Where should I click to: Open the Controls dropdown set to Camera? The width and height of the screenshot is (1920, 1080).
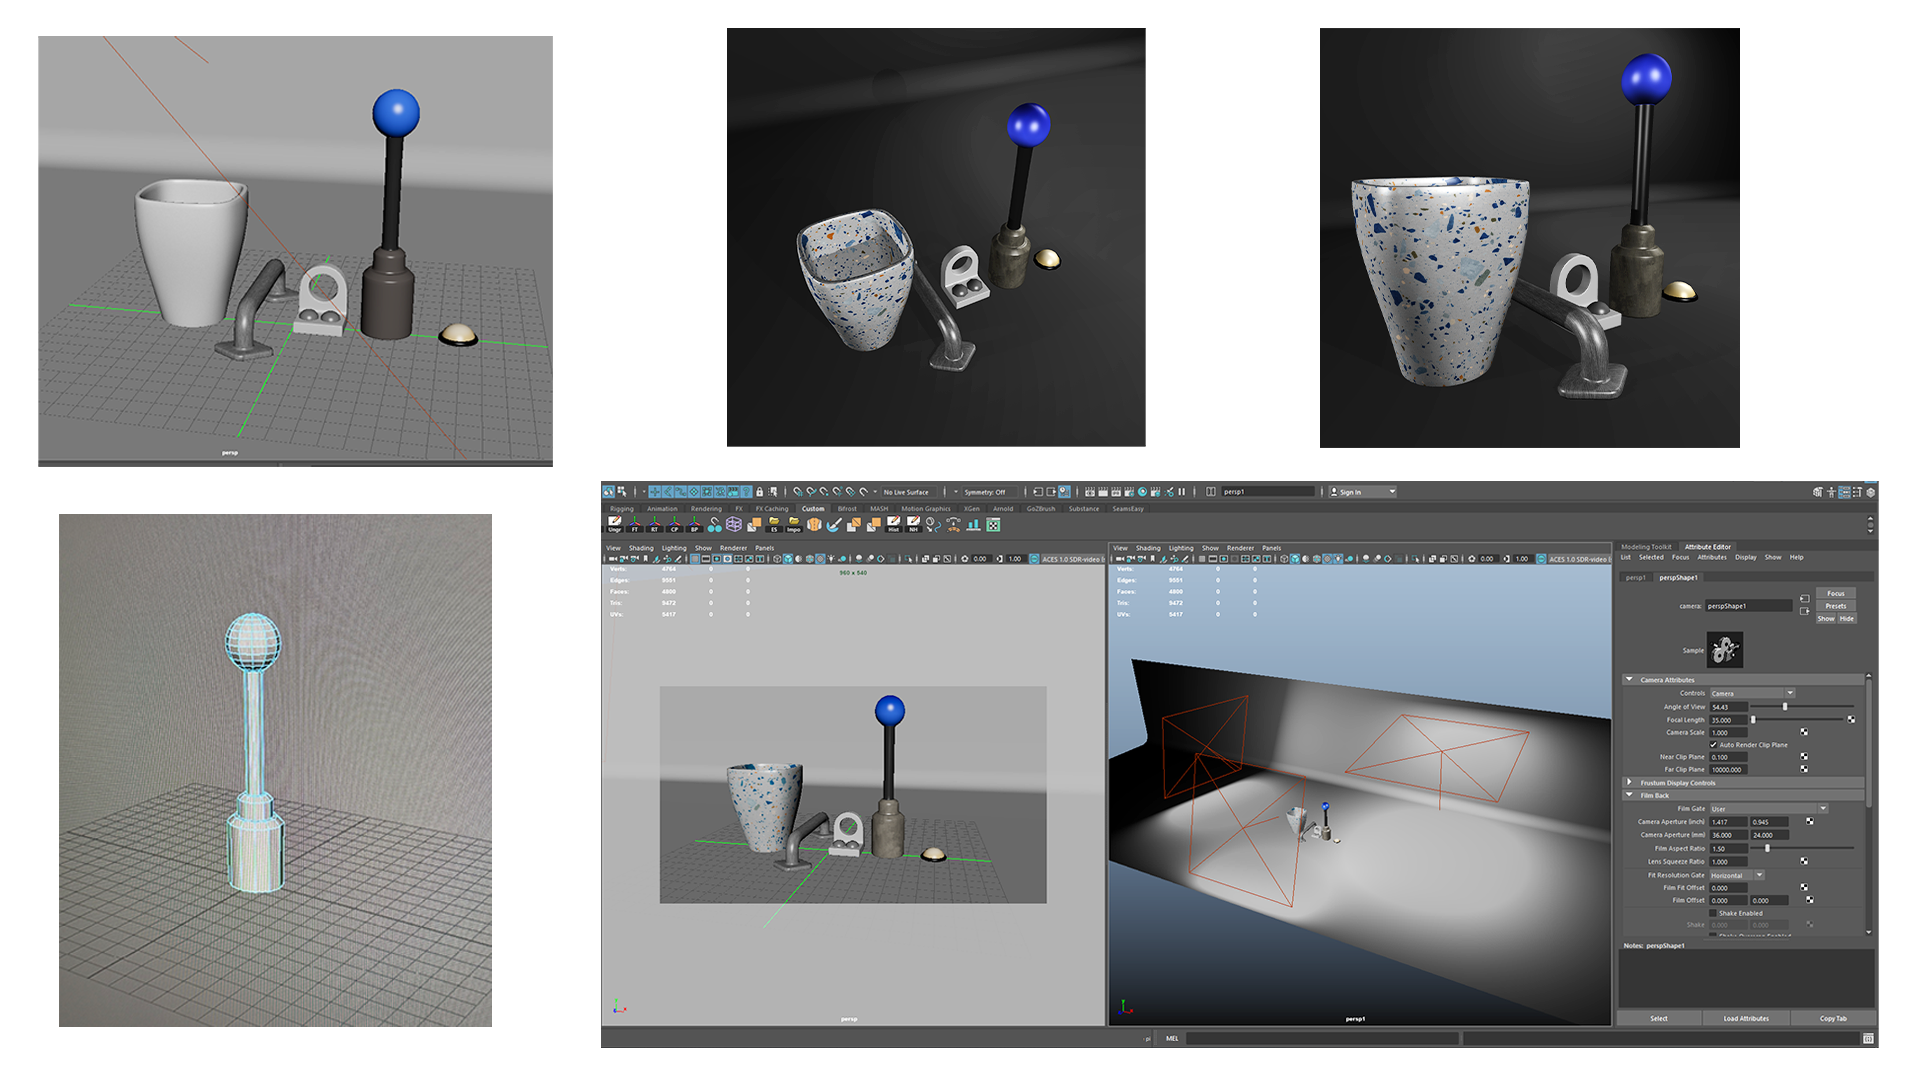[1751, 693]
